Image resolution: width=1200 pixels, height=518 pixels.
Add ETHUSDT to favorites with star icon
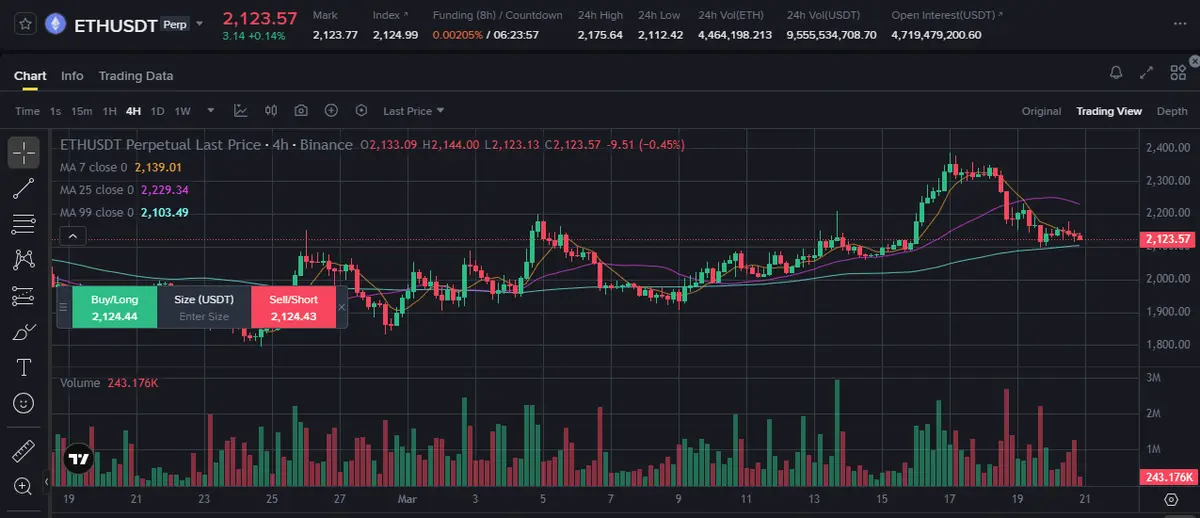tap(25, 23)
